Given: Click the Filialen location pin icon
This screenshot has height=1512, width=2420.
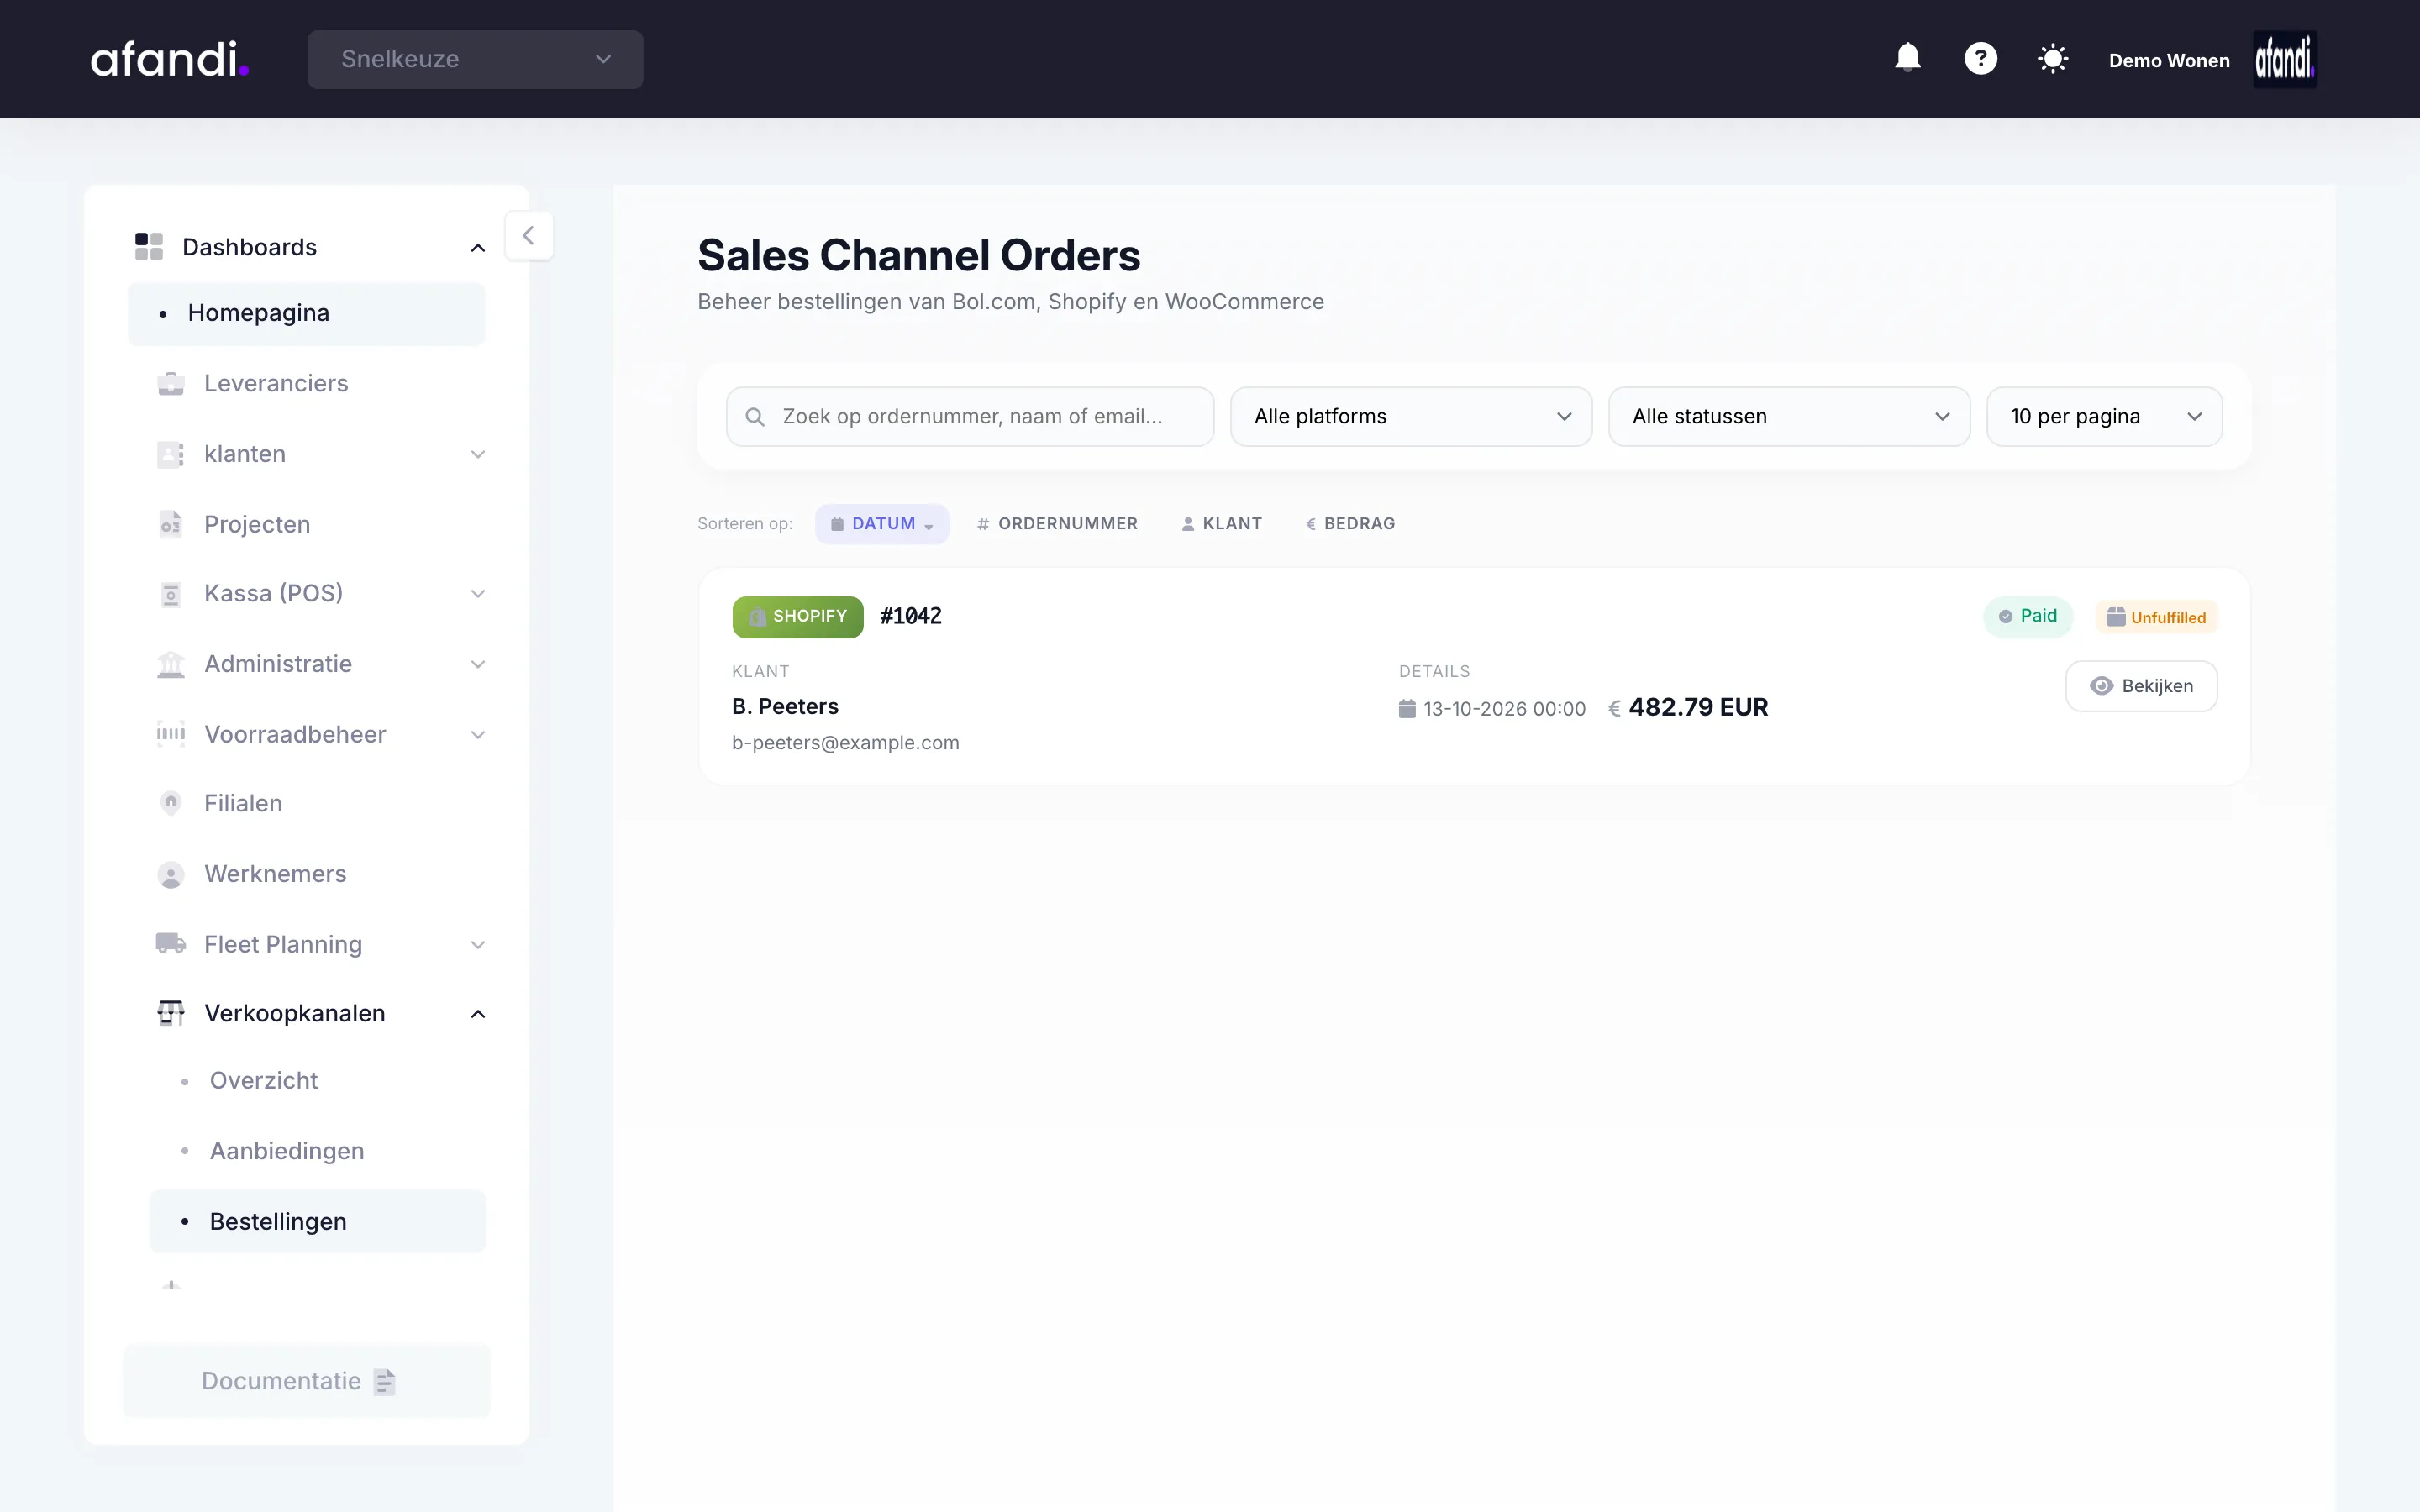Looking at the screenshot, I should 171,803.
